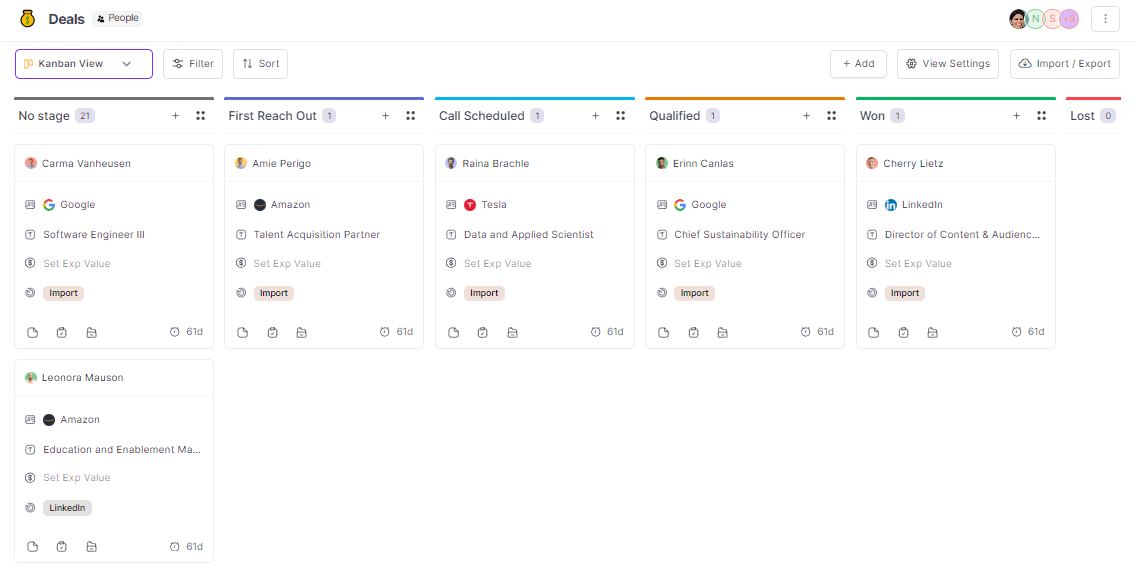Click the 61d timer on Cherry Lietz card
The width and height of the screenshot is (1136, 566).
click(1028, 332)
